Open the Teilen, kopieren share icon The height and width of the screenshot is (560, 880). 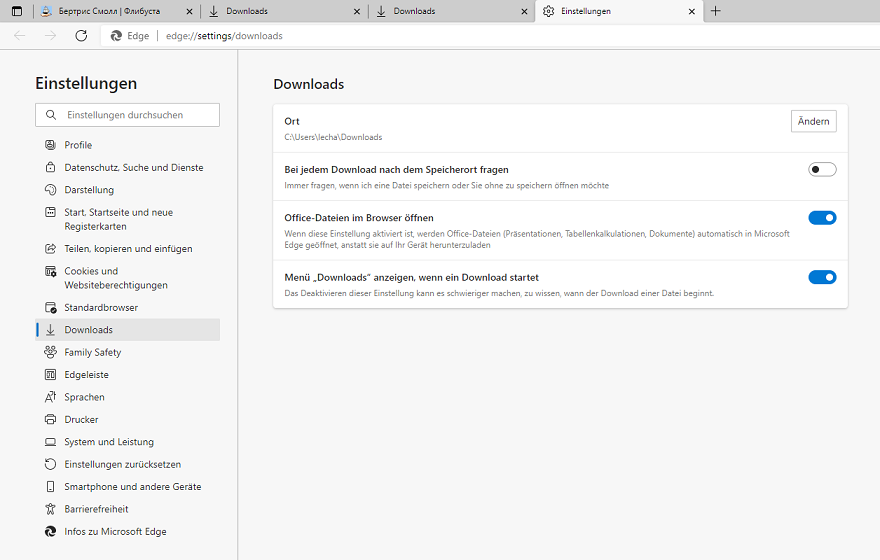[x=51, y=249]
